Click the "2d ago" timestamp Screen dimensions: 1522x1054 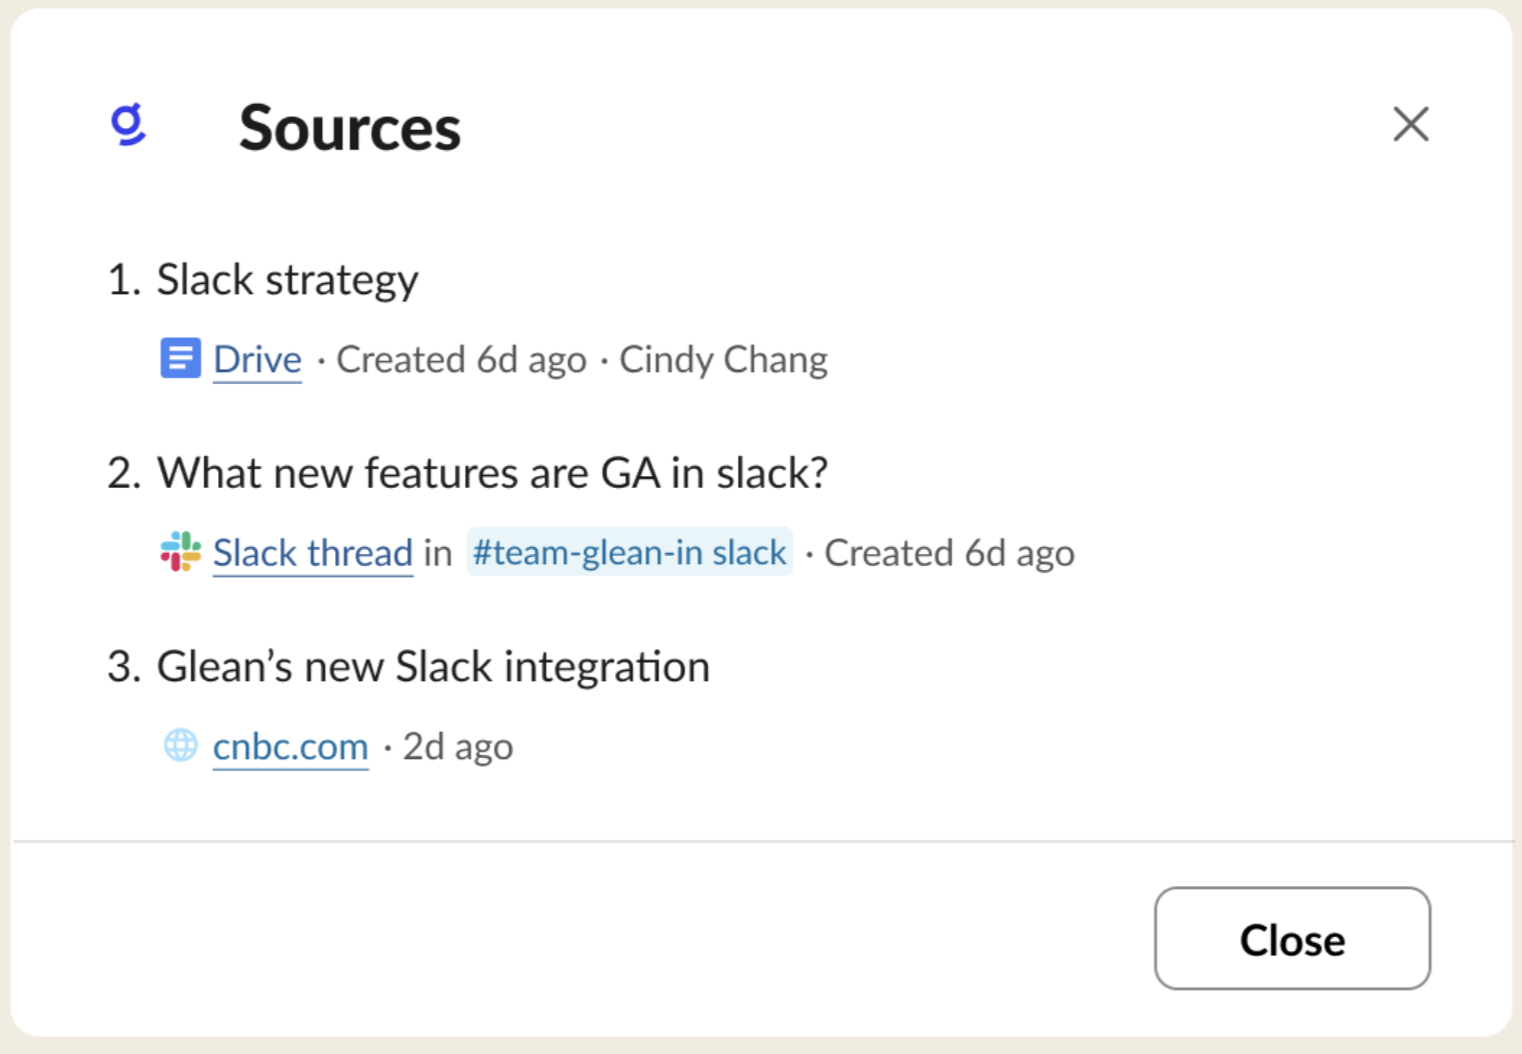click(458, 746)
